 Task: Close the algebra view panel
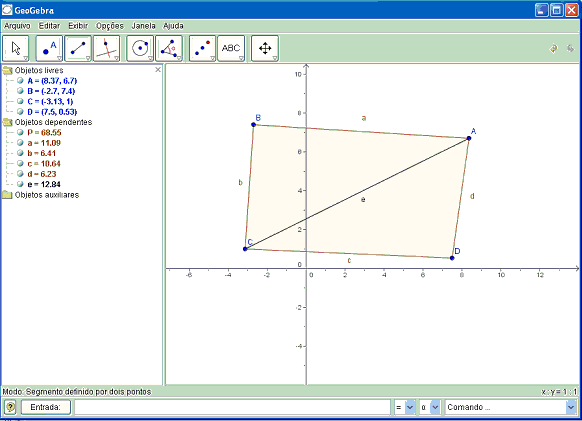(158, 69)
